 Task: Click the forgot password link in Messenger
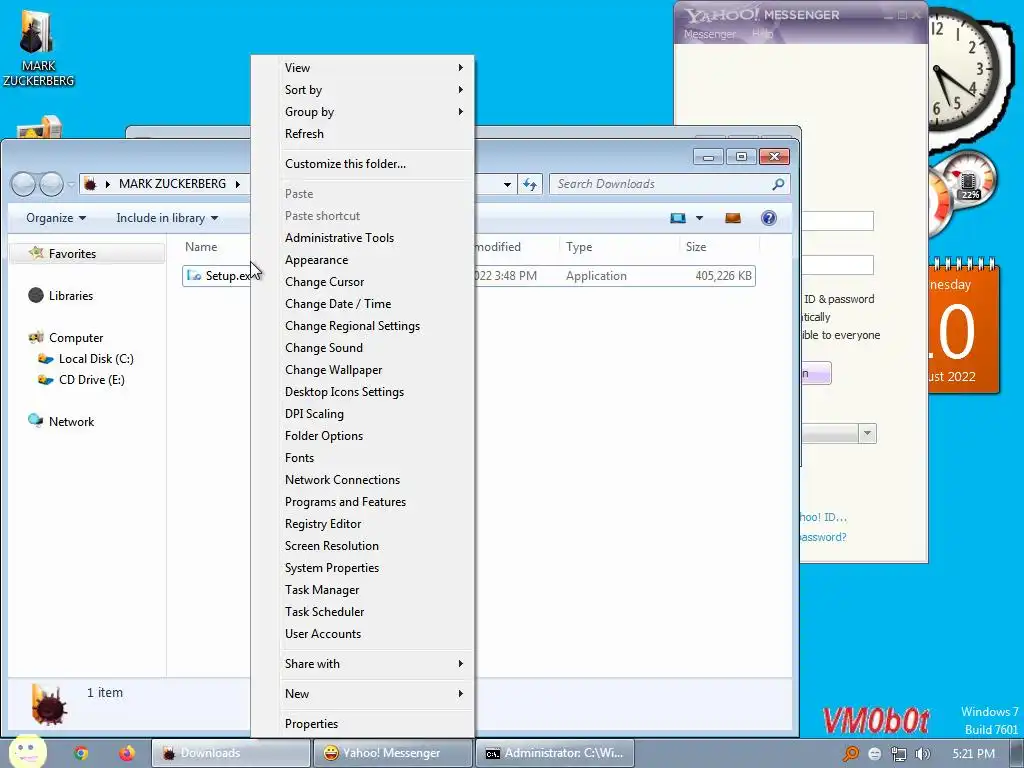coord(824,537)
